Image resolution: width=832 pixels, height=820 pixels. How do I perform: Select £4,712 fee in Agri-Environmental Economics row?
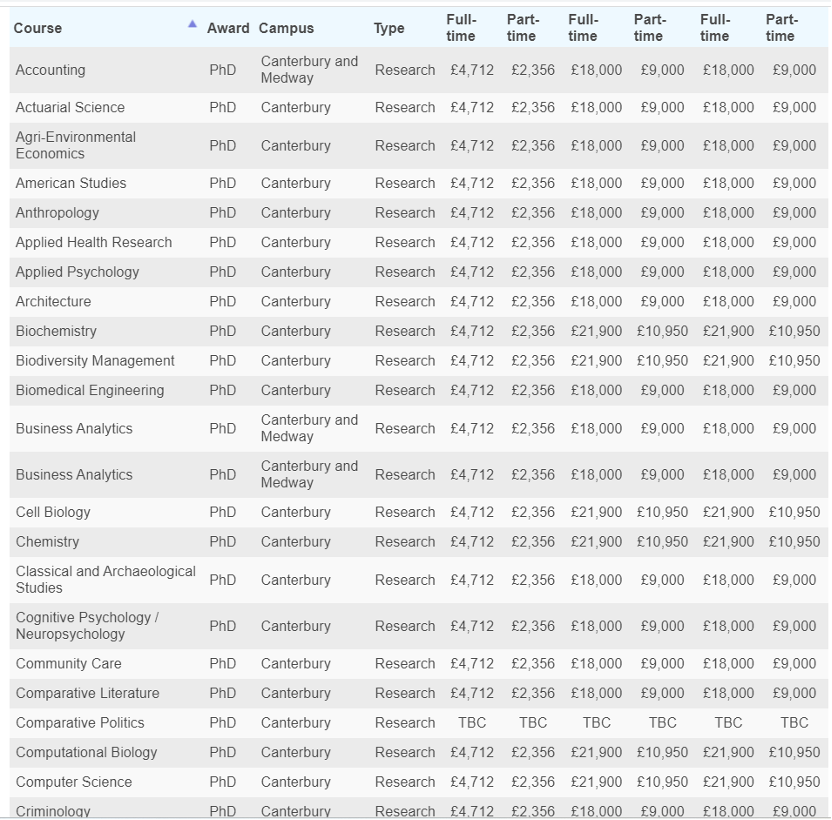point(472,145)
